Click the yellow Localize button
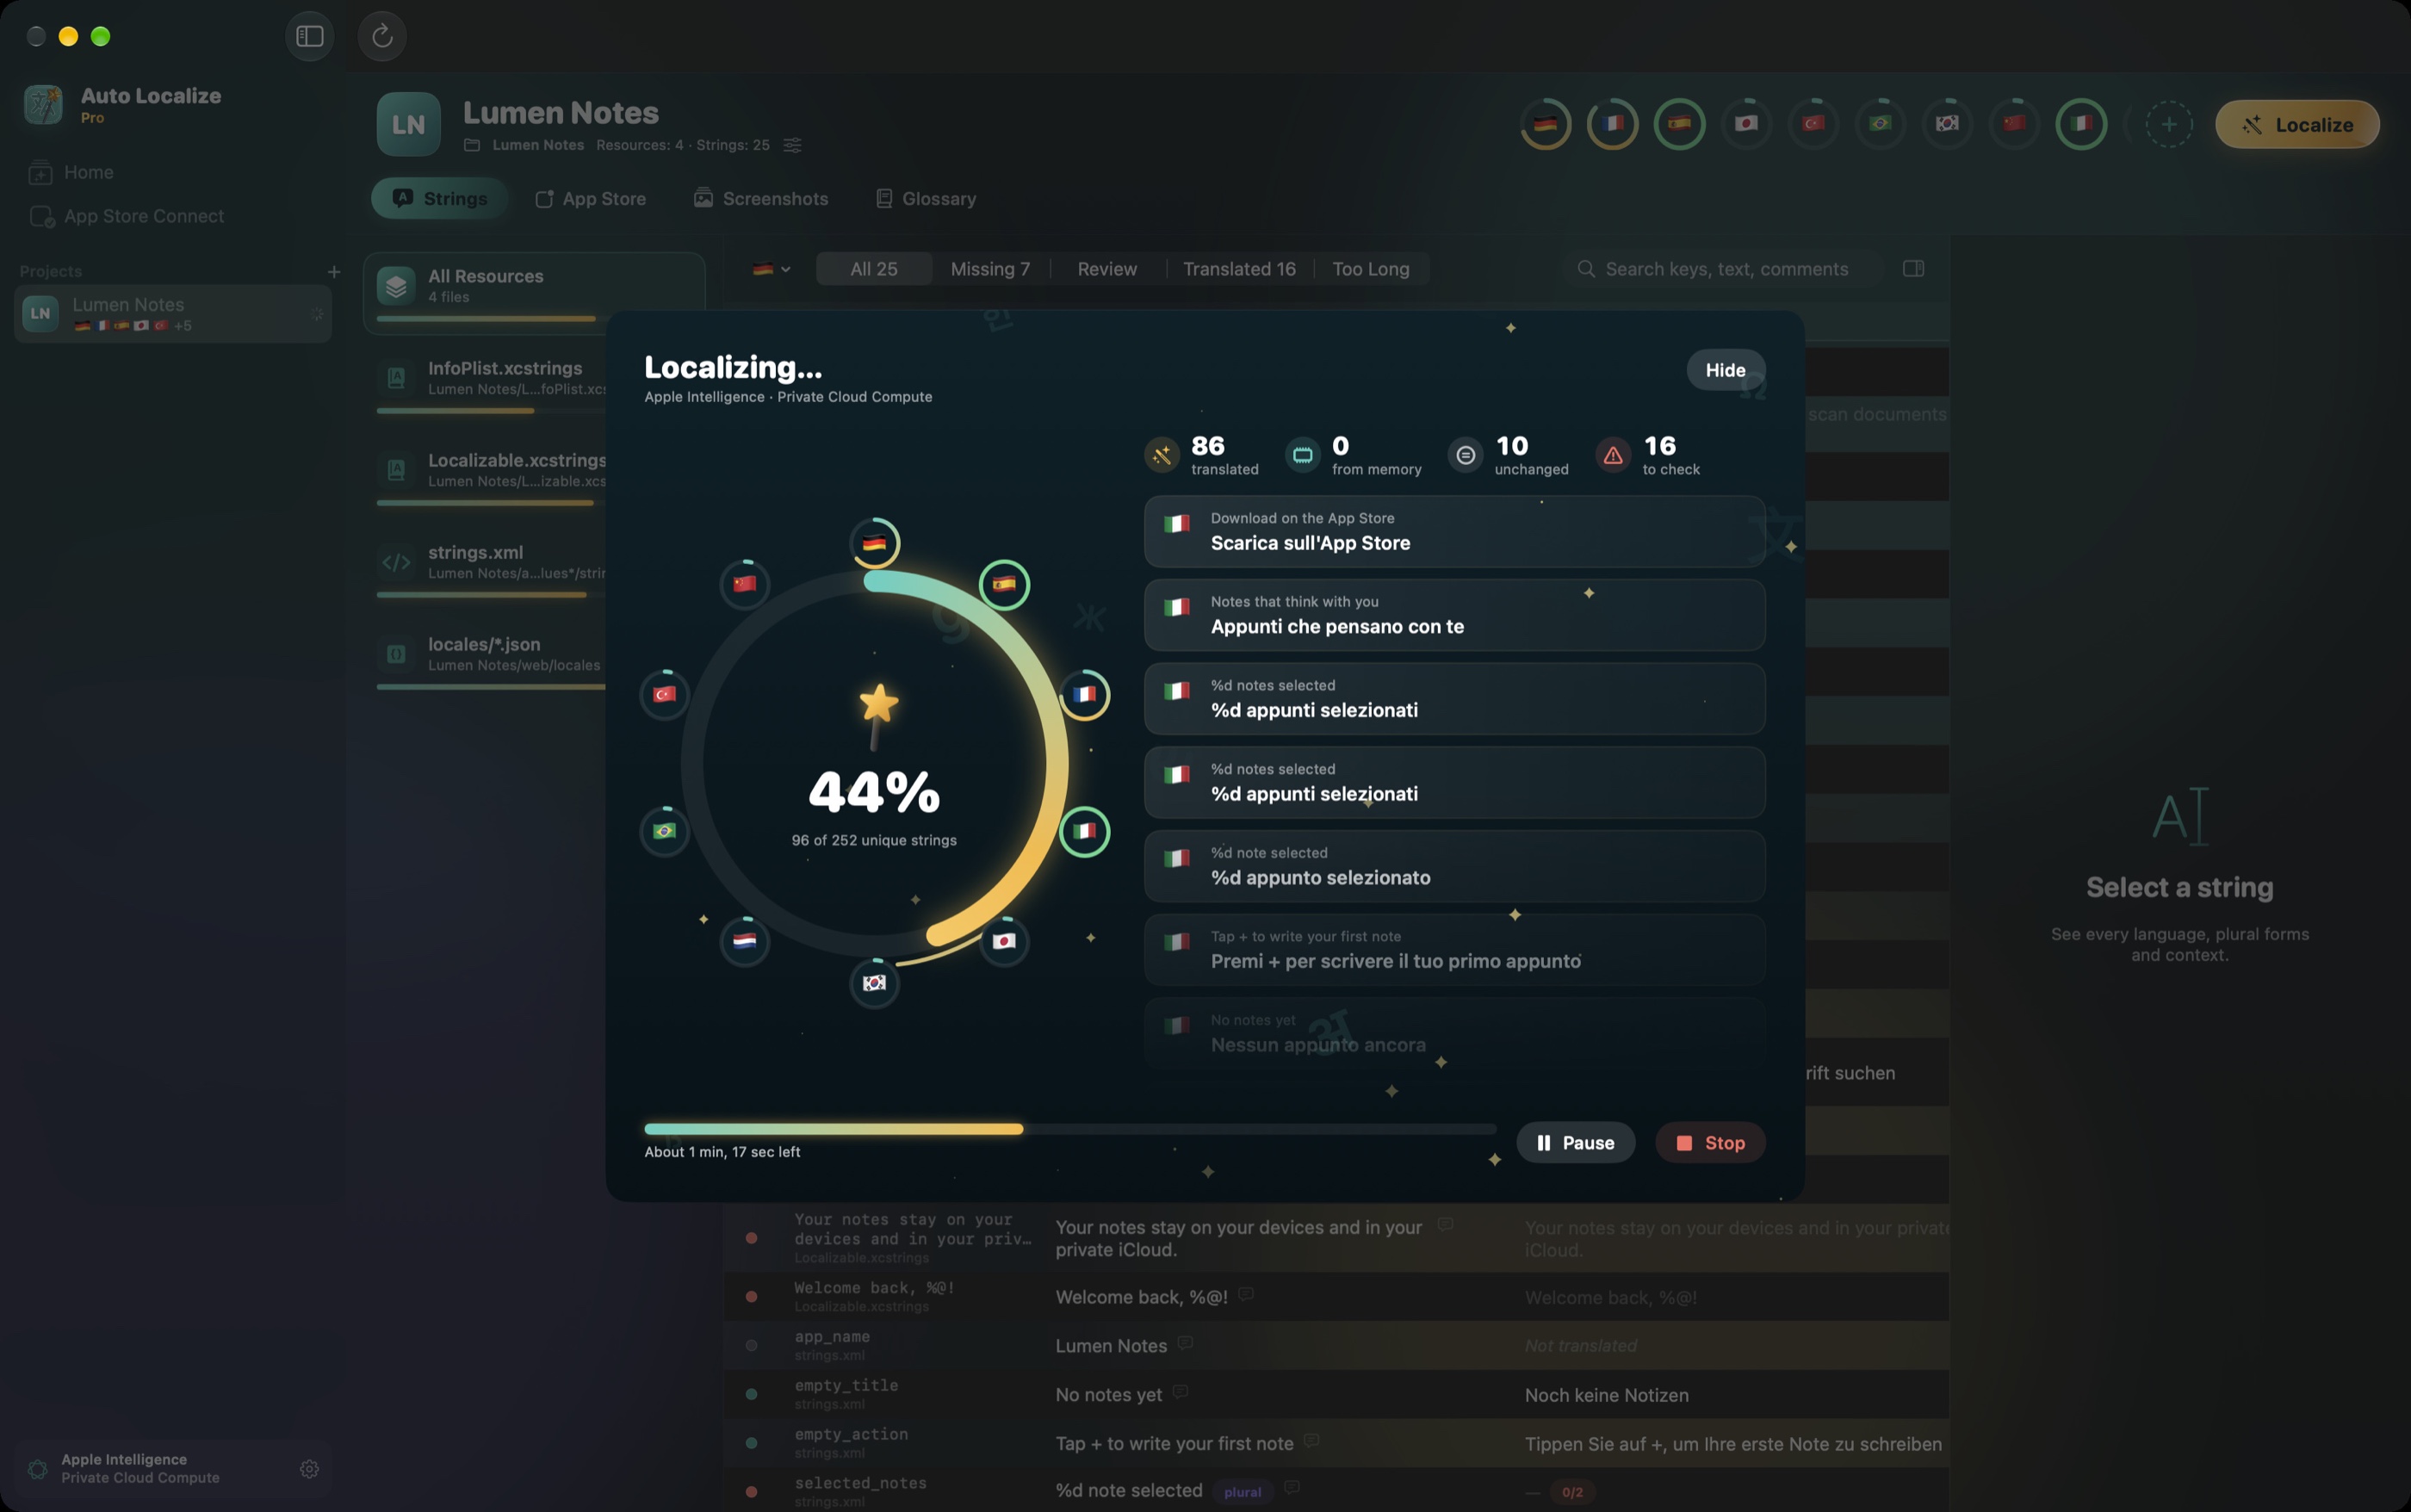Viewport: 2411px width, 1512px height. tap(2297, 124)
